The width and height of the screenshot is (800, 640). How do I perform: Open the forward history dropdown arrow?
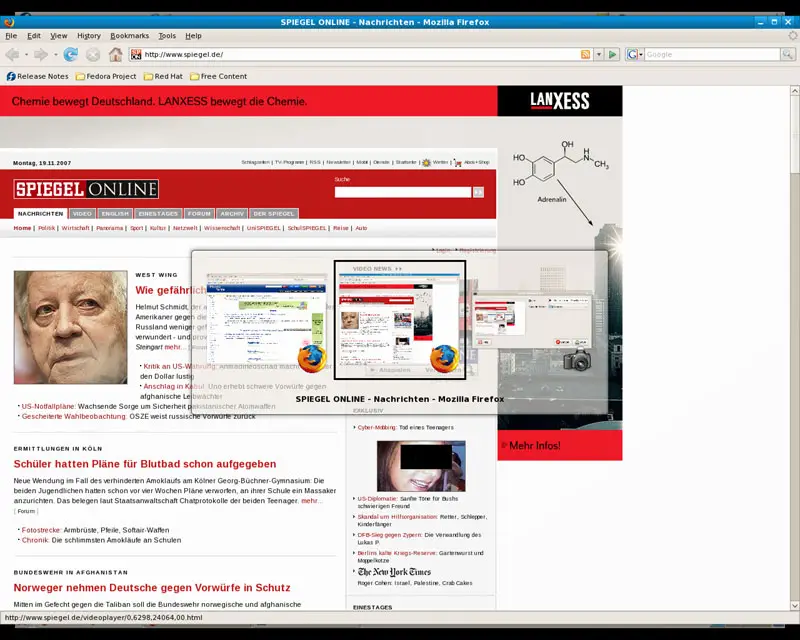55,54
